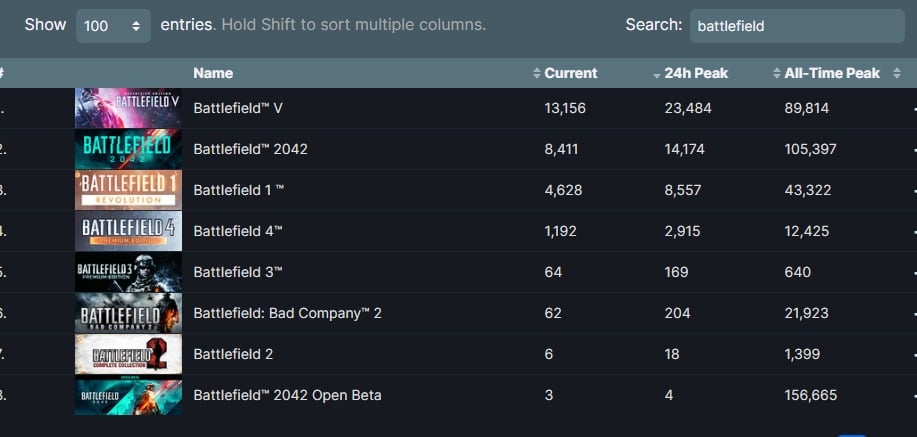Open Battlefield: Bad Company™ 2 link
The height and width of the screenshot is (437, 917).
(x=287, y=313)
